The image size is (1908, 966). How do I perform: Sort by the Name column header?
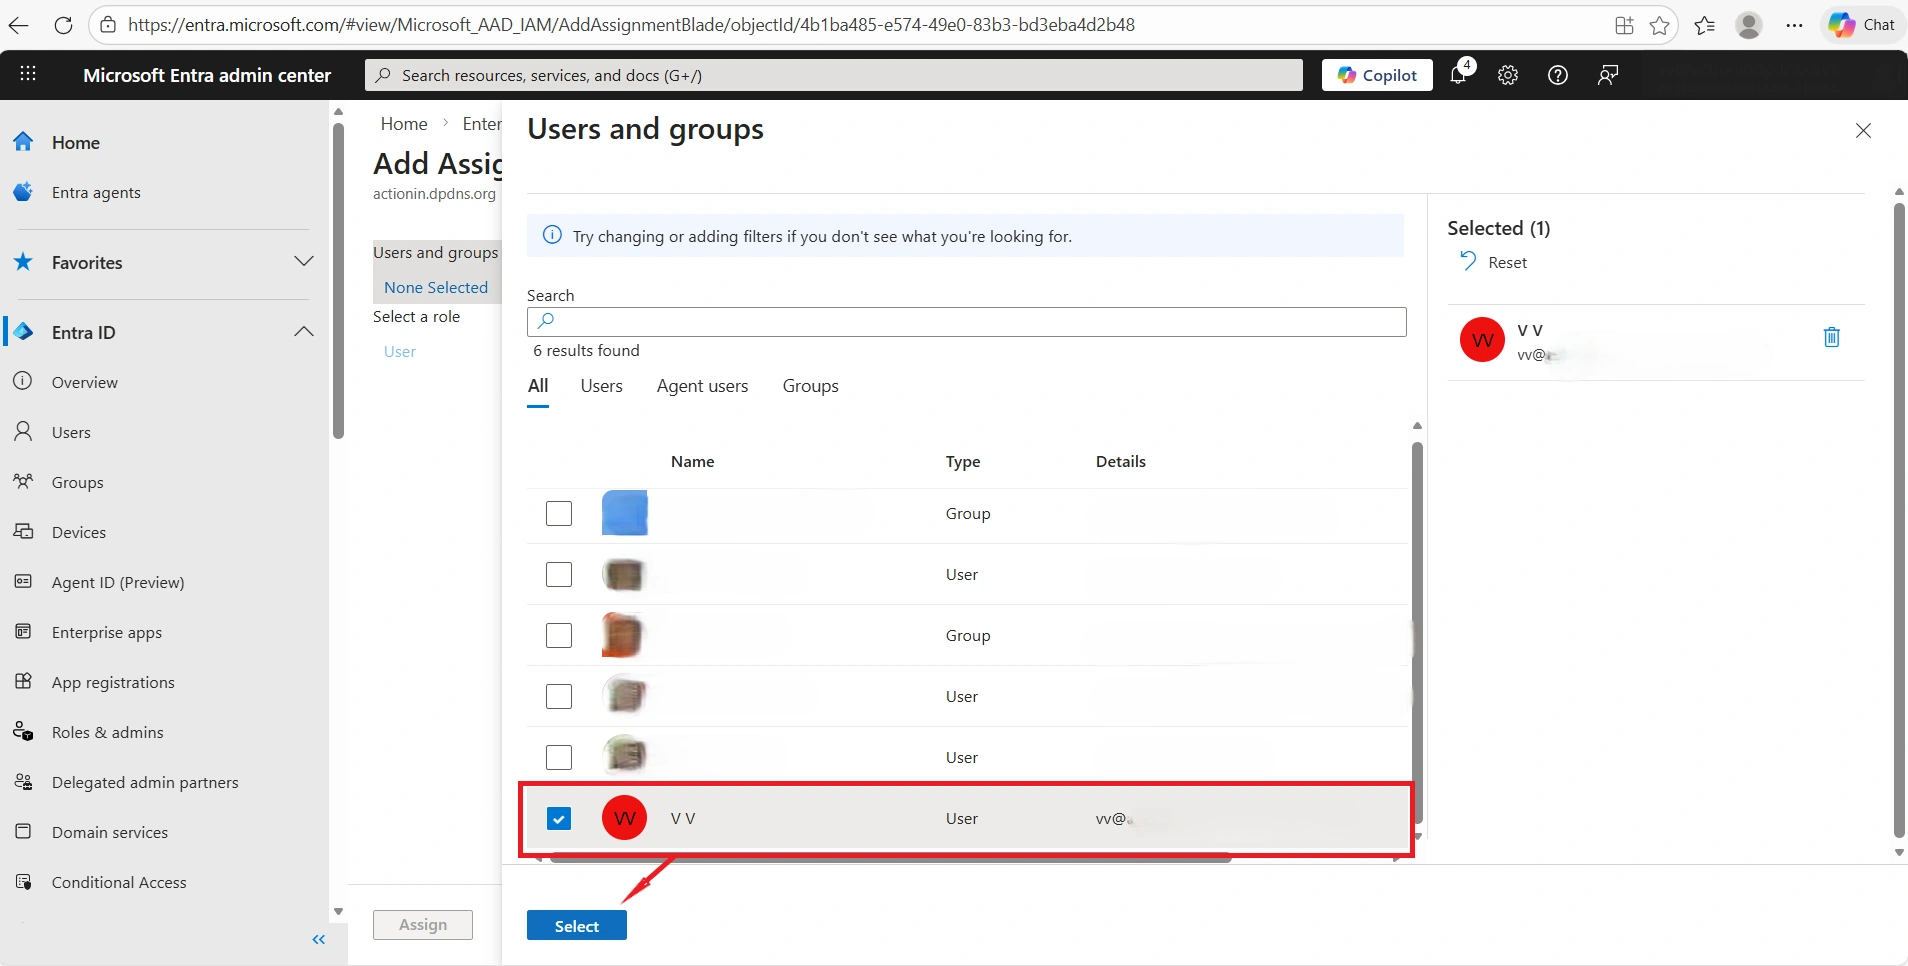(692, 461)
